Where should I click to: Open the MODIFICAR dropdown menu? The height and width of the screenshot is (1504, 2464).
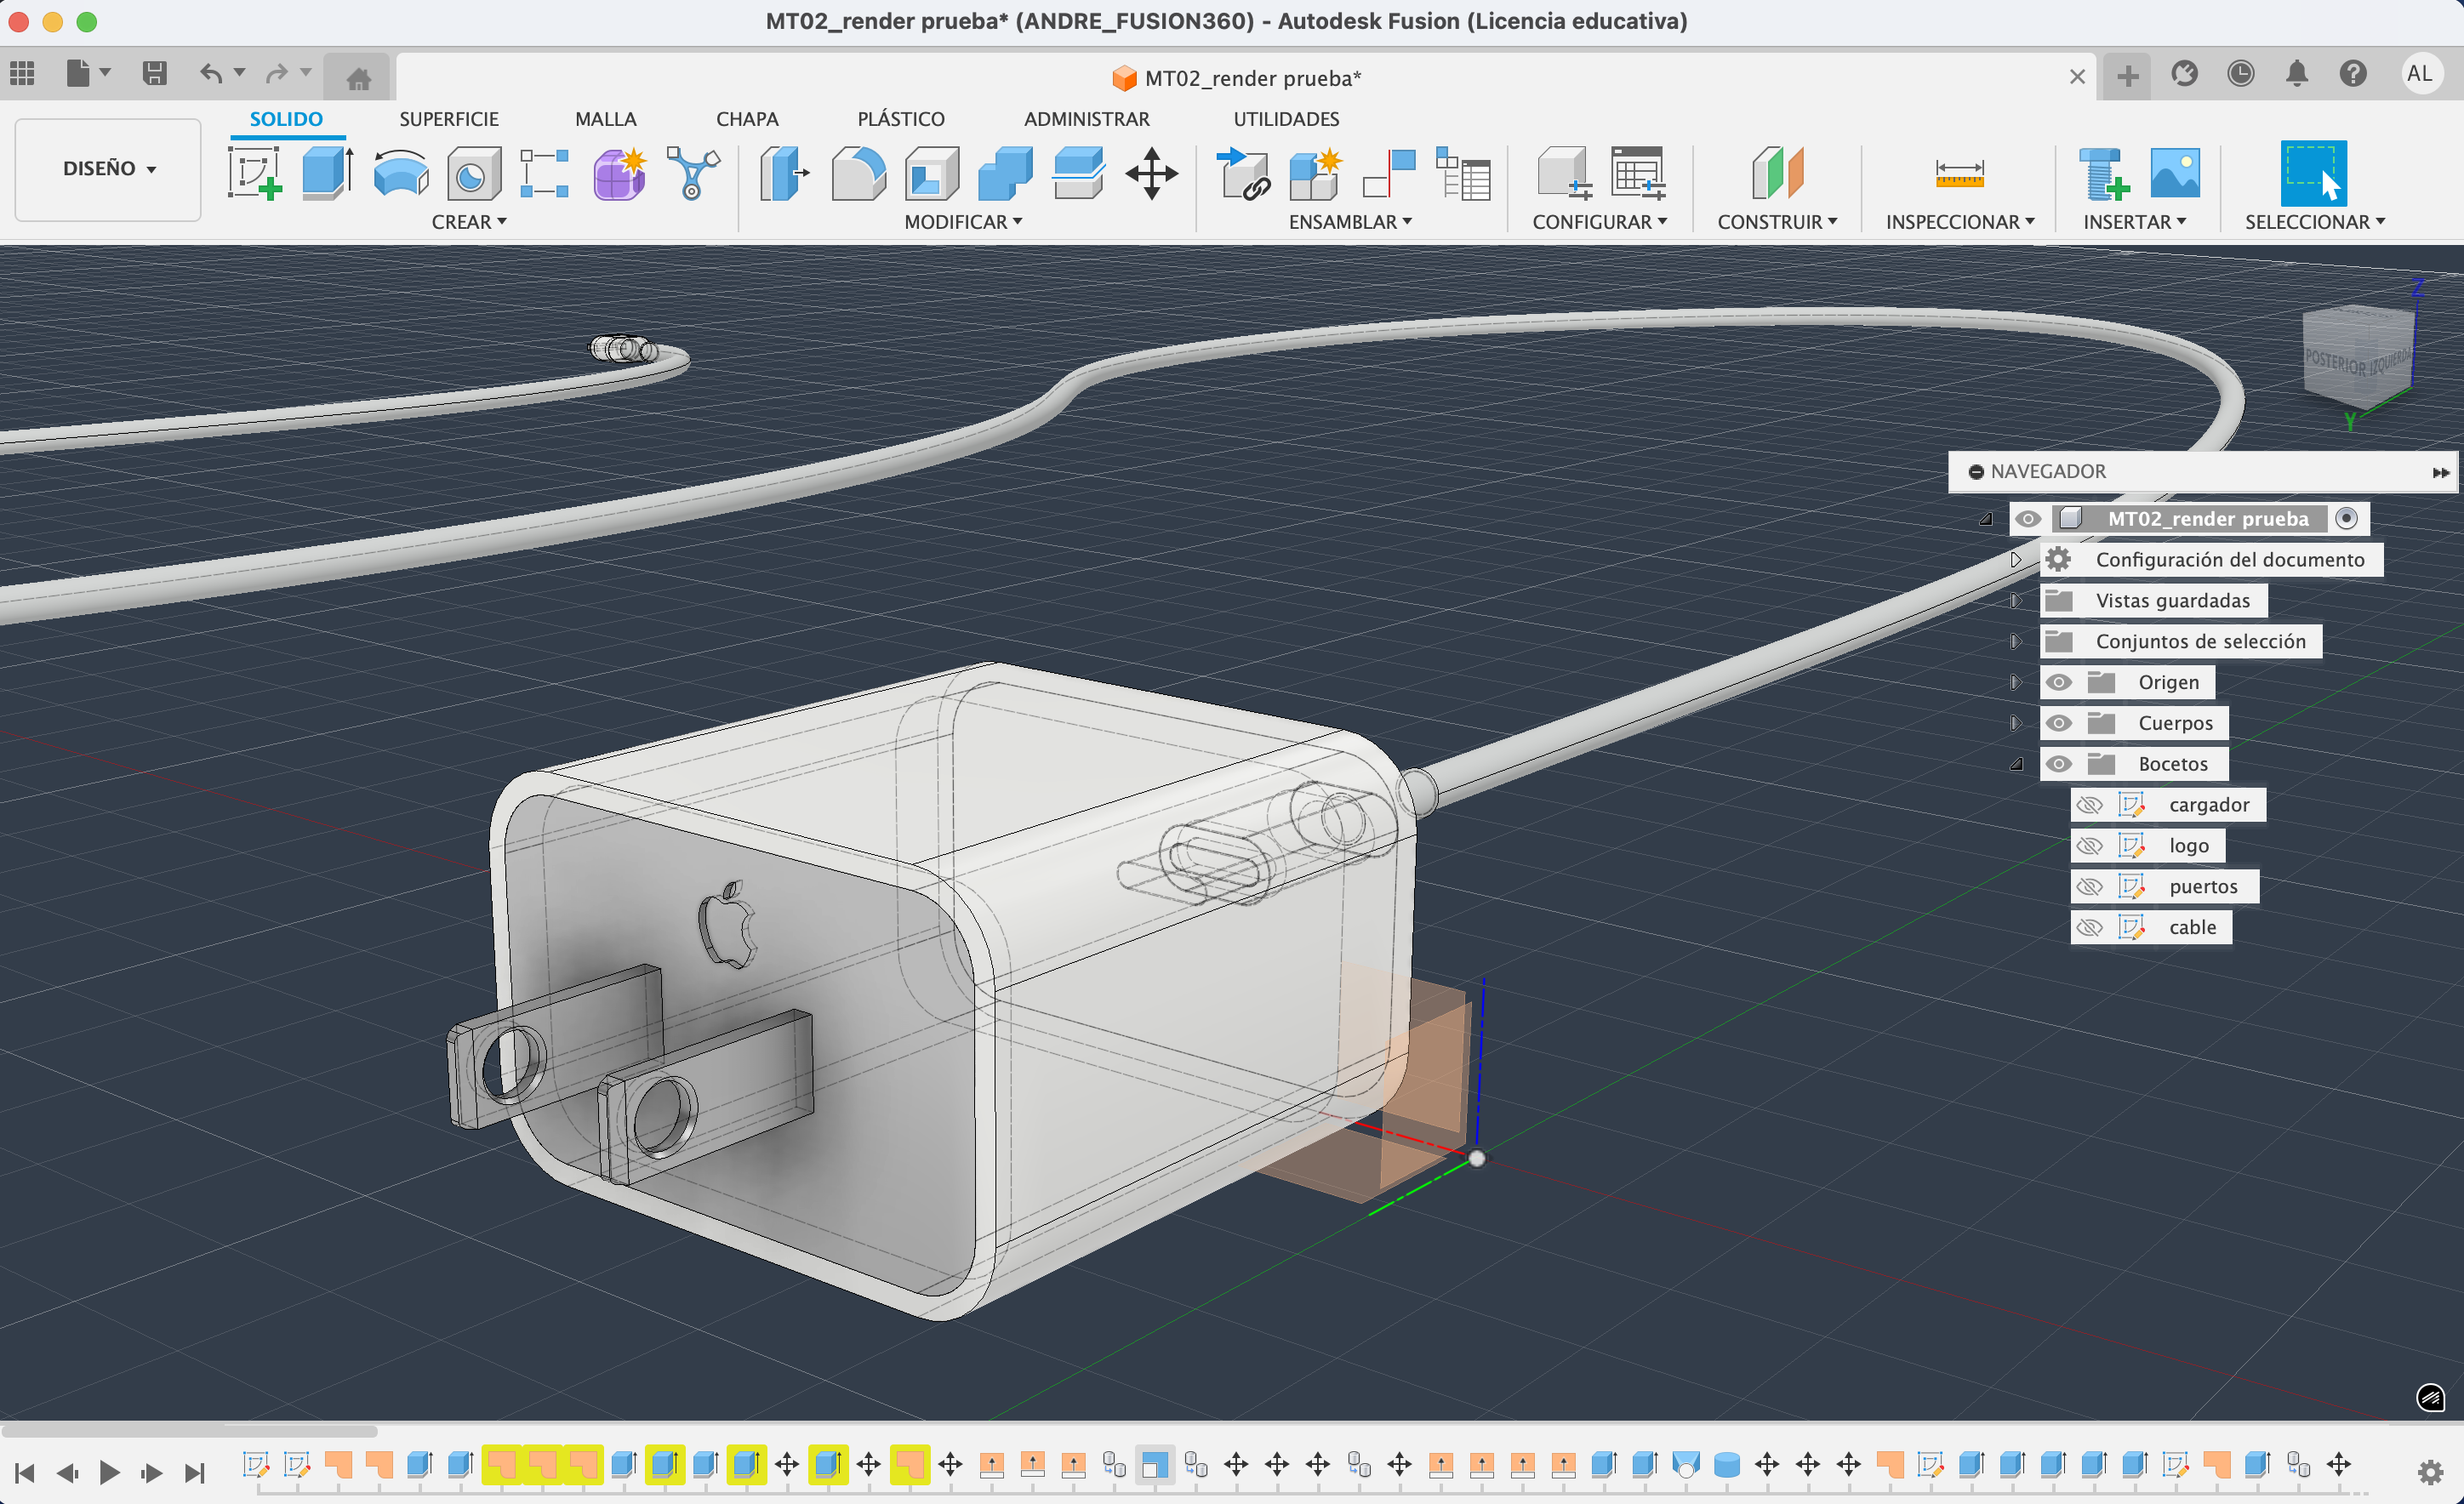click(962, 222)
